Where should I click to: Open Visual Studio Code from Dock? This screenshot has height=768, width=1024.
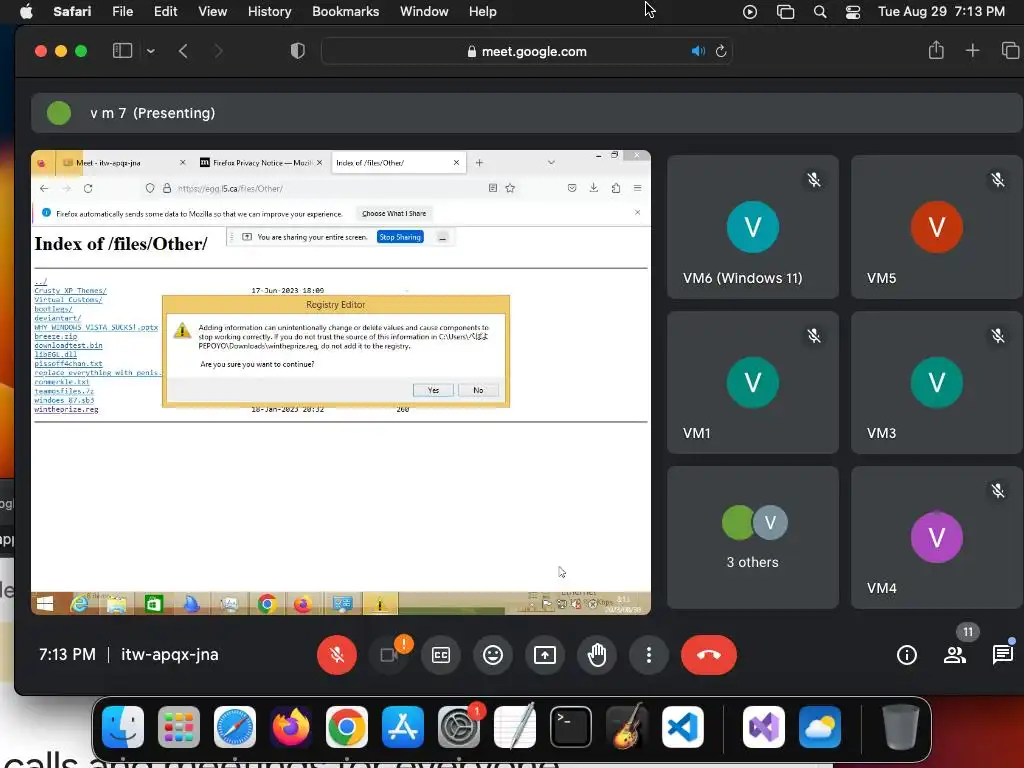click(682, 727)
